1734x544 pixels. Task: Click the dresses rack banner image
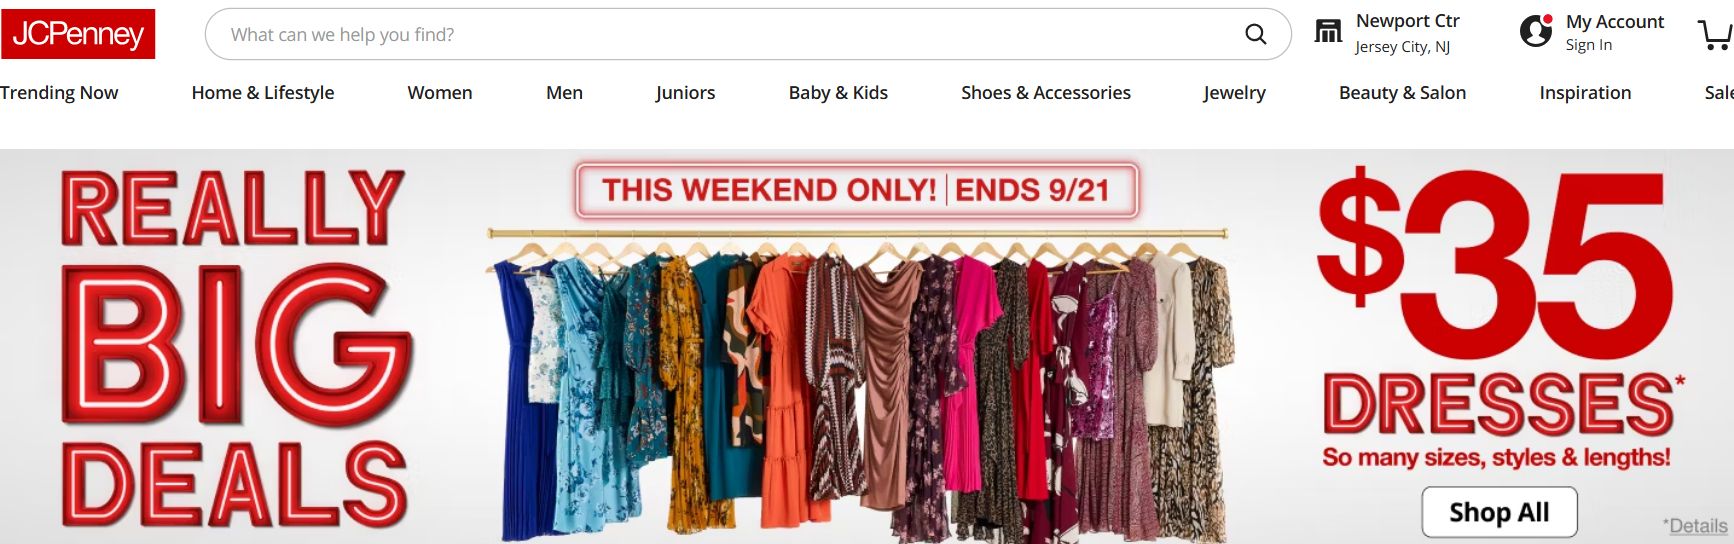(860, 385)
